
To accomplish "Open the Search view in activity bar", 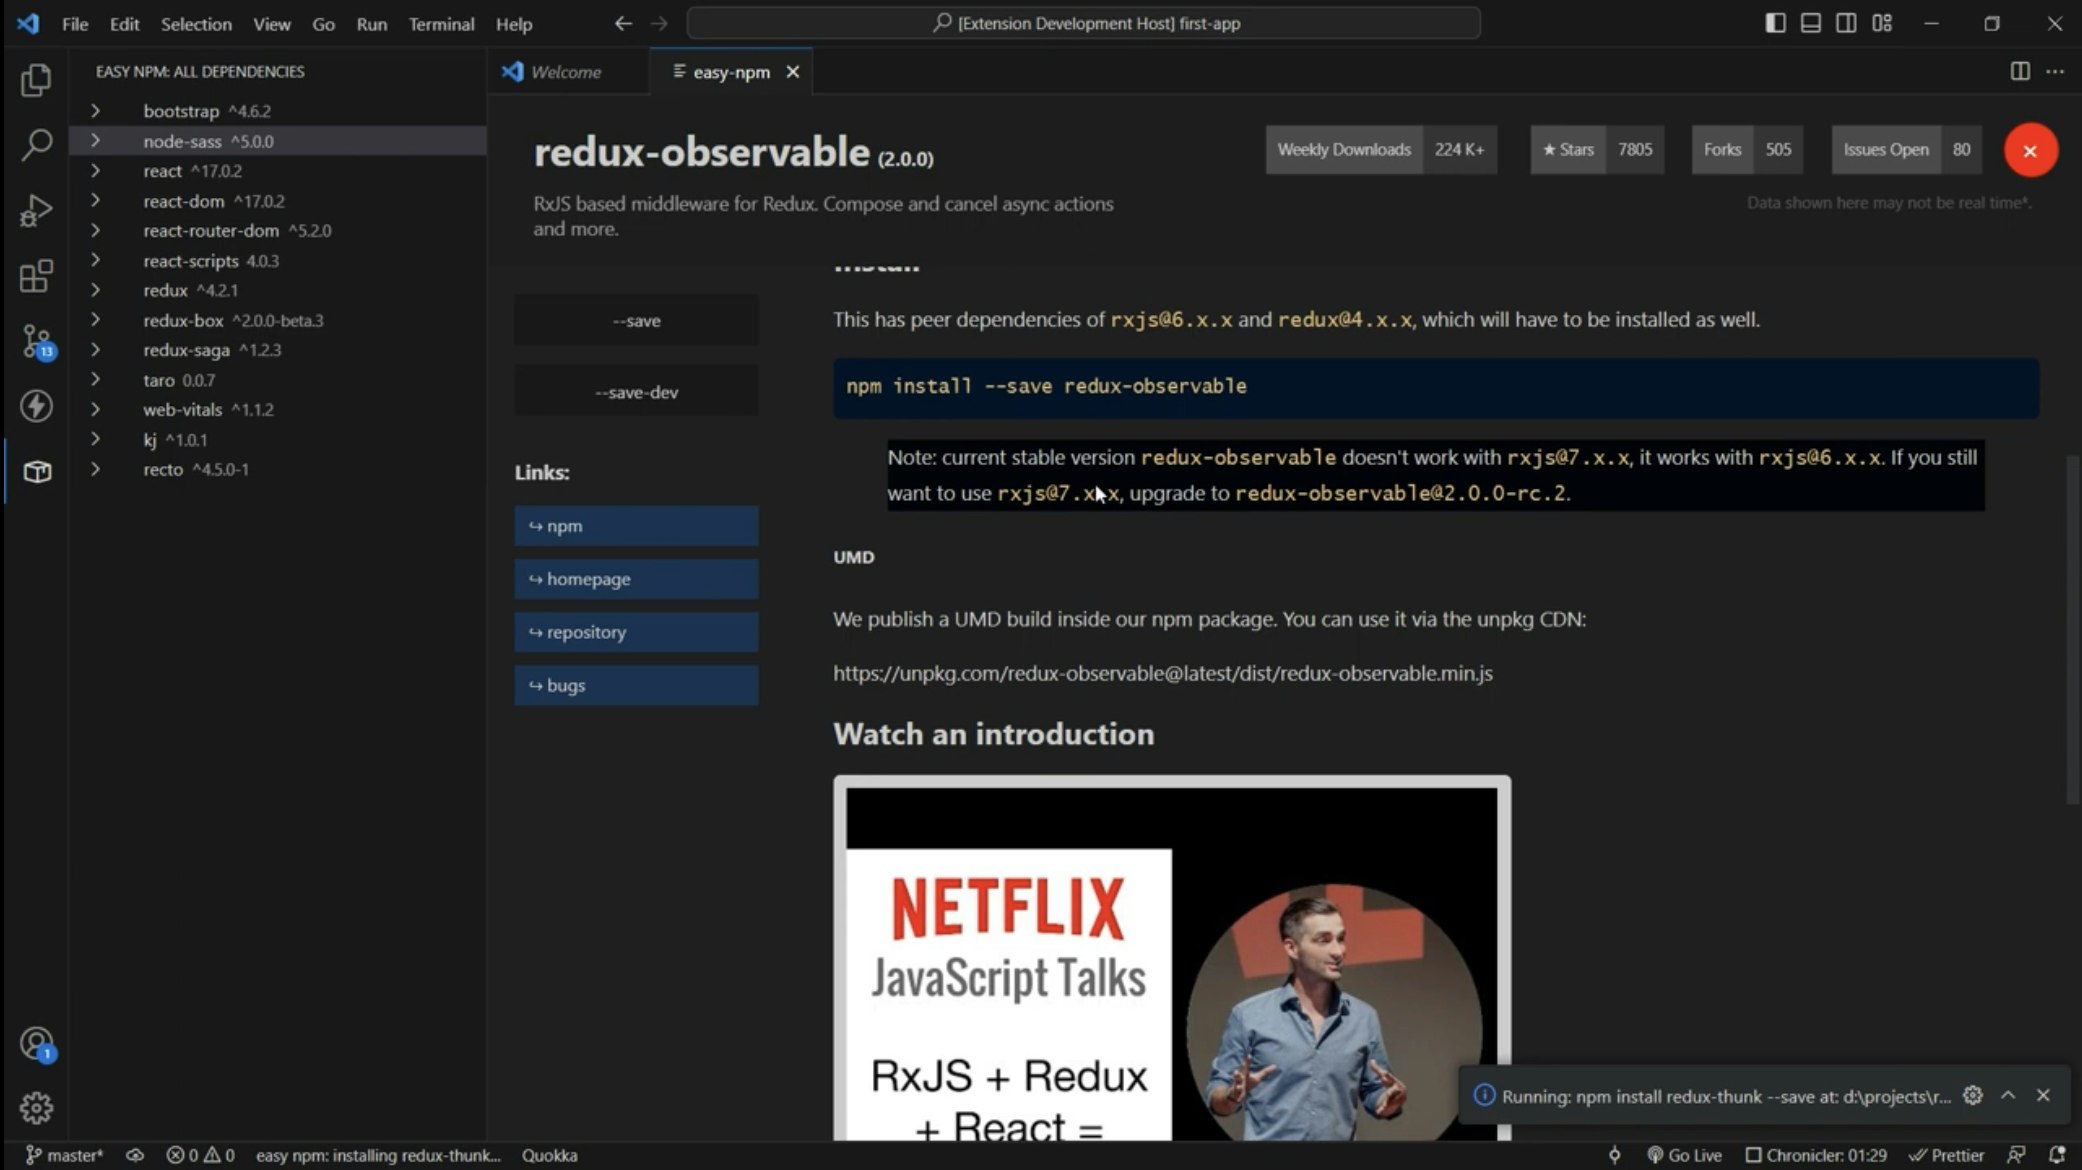I will pos(36,145).
